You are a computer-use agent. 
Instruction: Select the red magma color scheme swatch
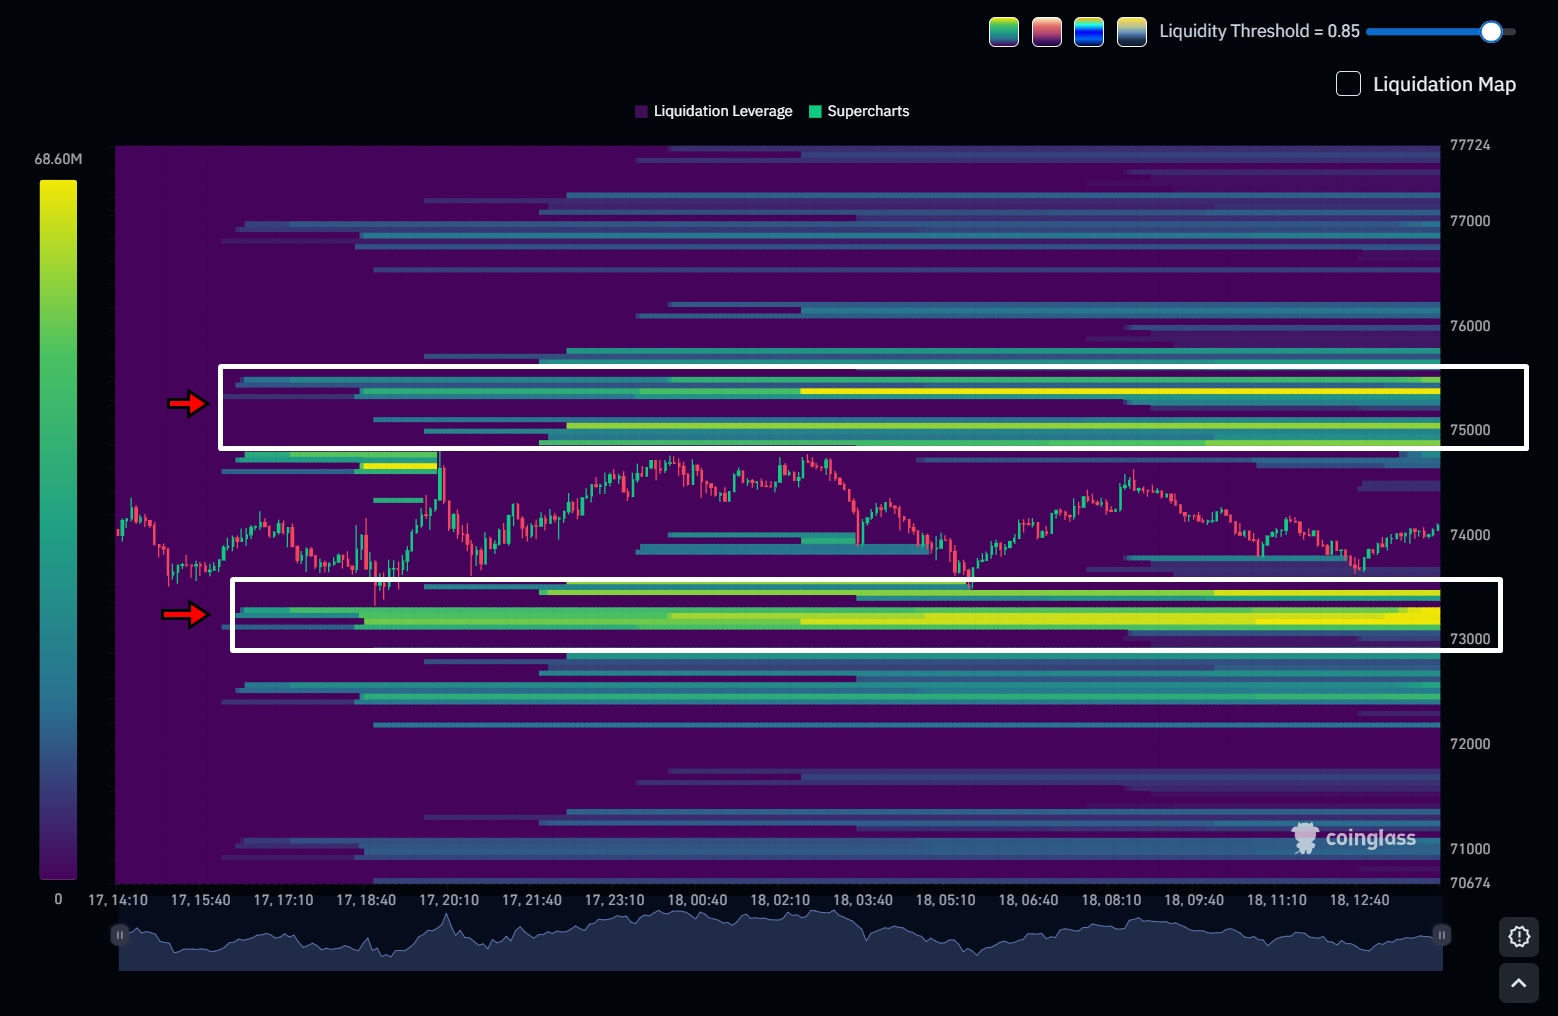point(1046,31)
